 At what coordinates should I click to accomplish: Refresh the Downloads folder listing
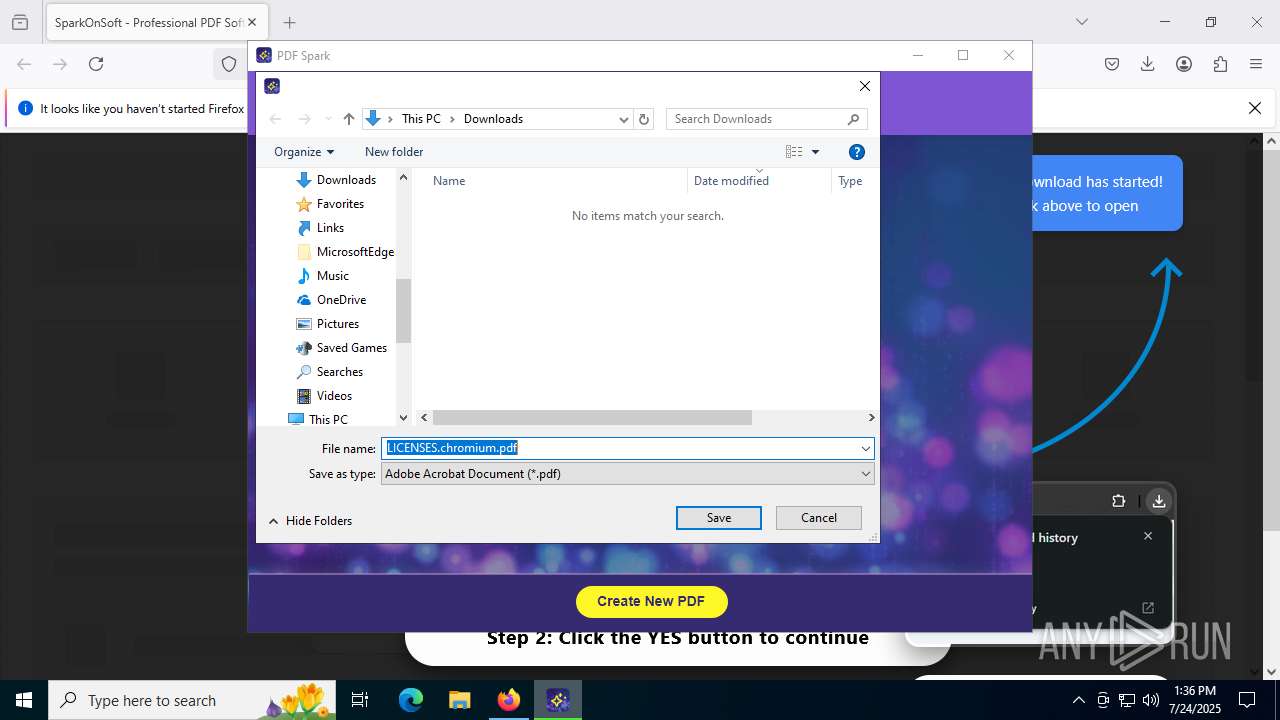644,119
